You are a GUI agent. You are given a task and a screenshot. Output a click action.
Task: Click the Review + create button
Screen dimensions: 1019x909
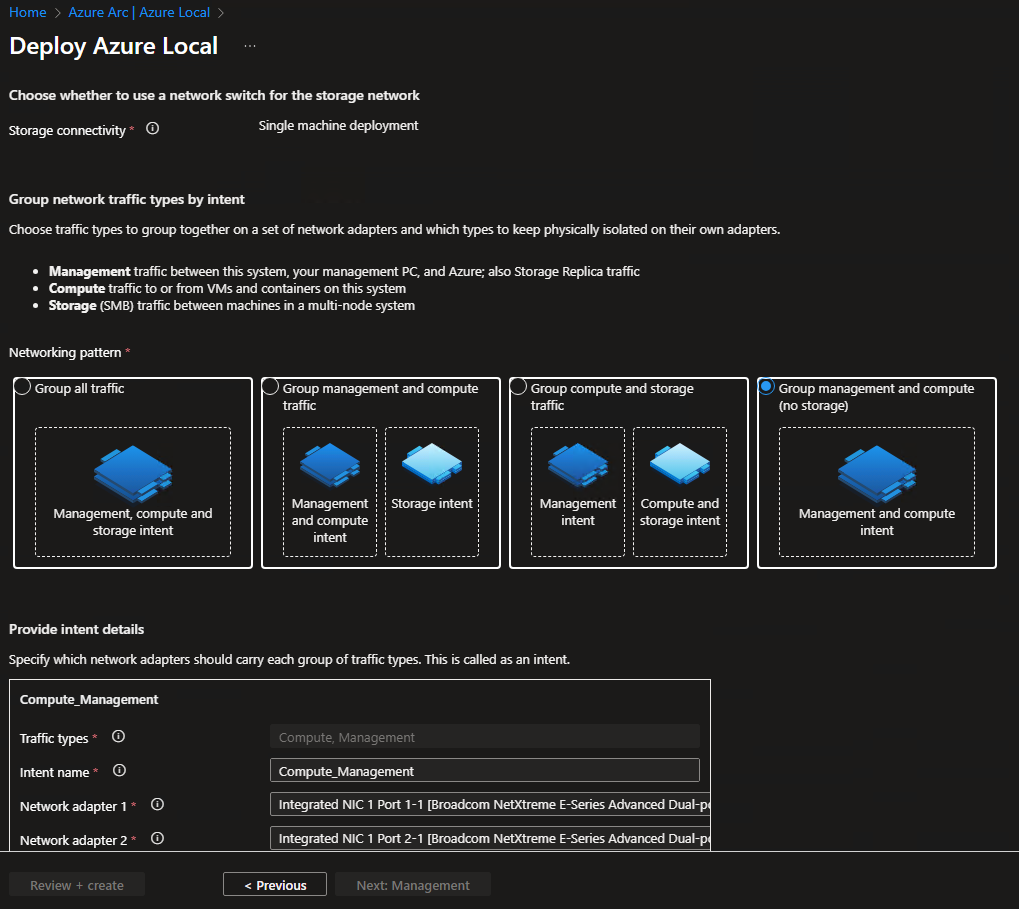(x=77, y=885)
